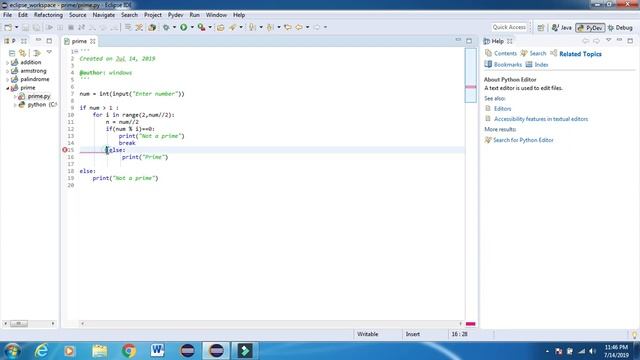Open Google Chrome from the taskbar

[x=129, y=351]
